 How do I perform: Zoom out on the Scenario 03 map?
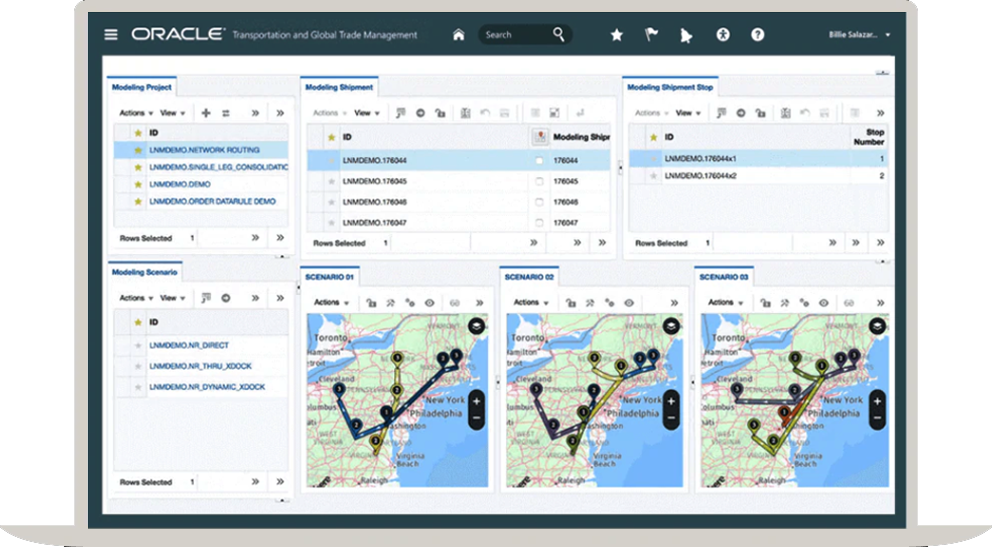(x=877, y=418)
